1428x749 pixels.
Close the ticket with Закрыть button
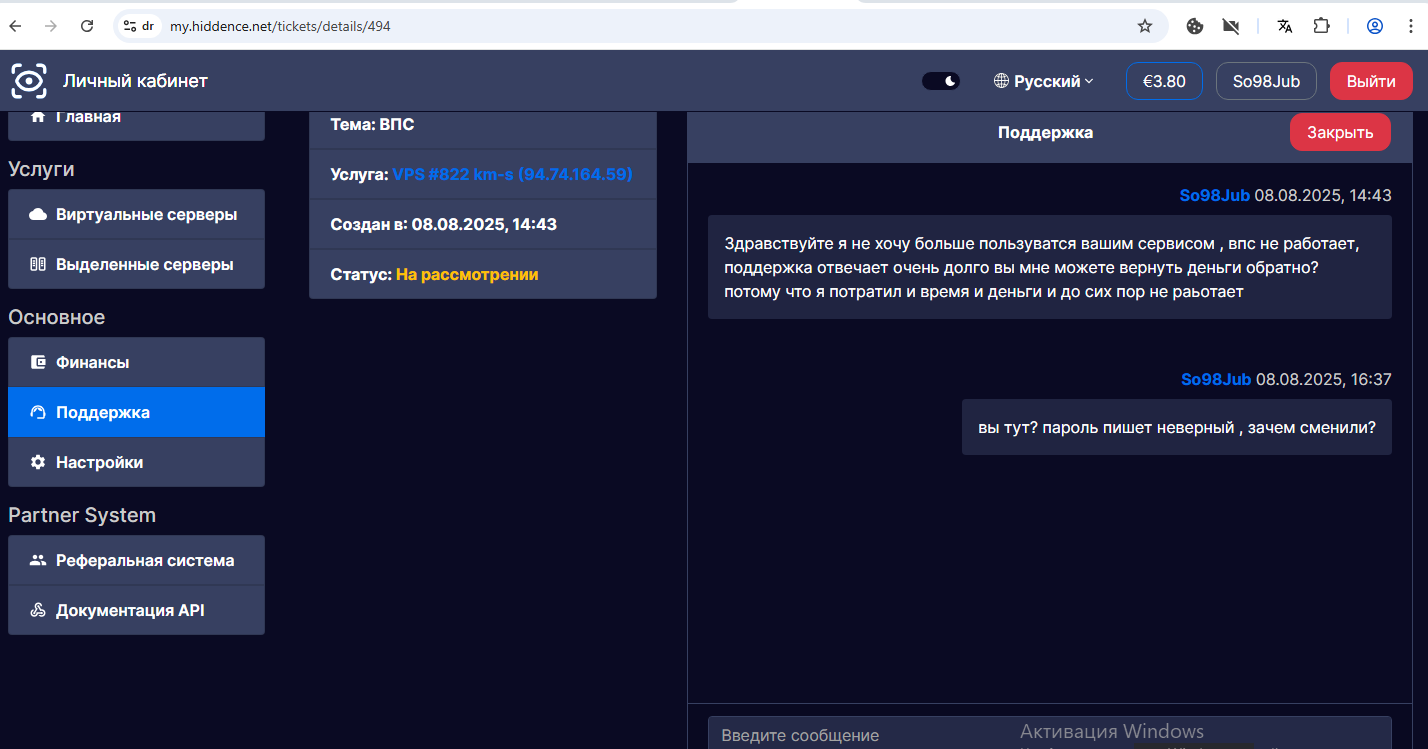click(1339, 133)
